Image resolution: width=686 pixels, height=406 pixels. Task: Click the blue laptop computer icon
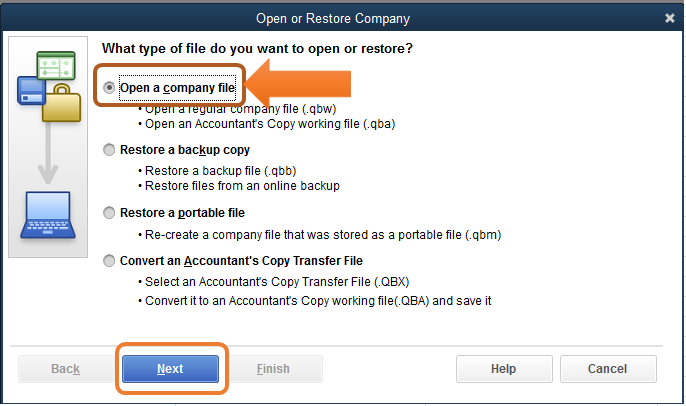click(48, 215)
